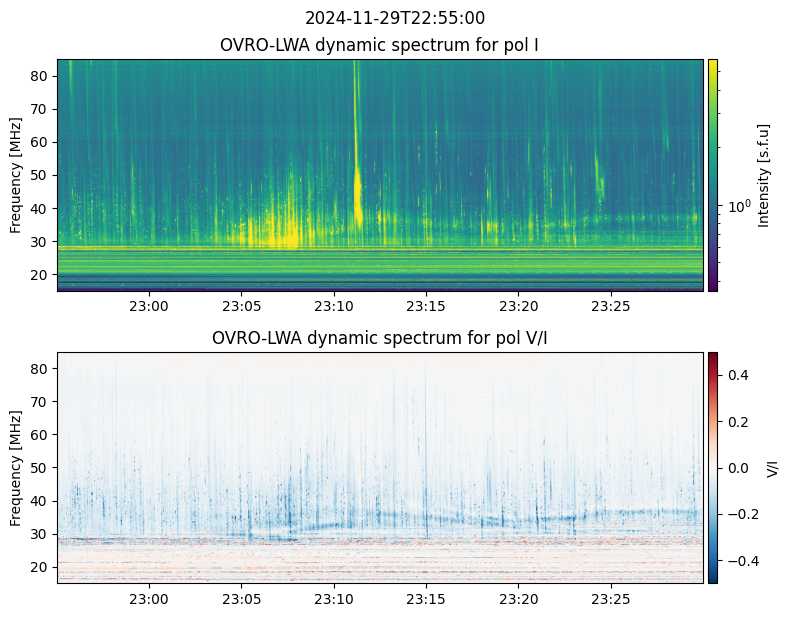Click the 80 frequency tick in top panel
The height and width of the screenshot is (617, 790).
pyautogui.click(x=38, y=76)
